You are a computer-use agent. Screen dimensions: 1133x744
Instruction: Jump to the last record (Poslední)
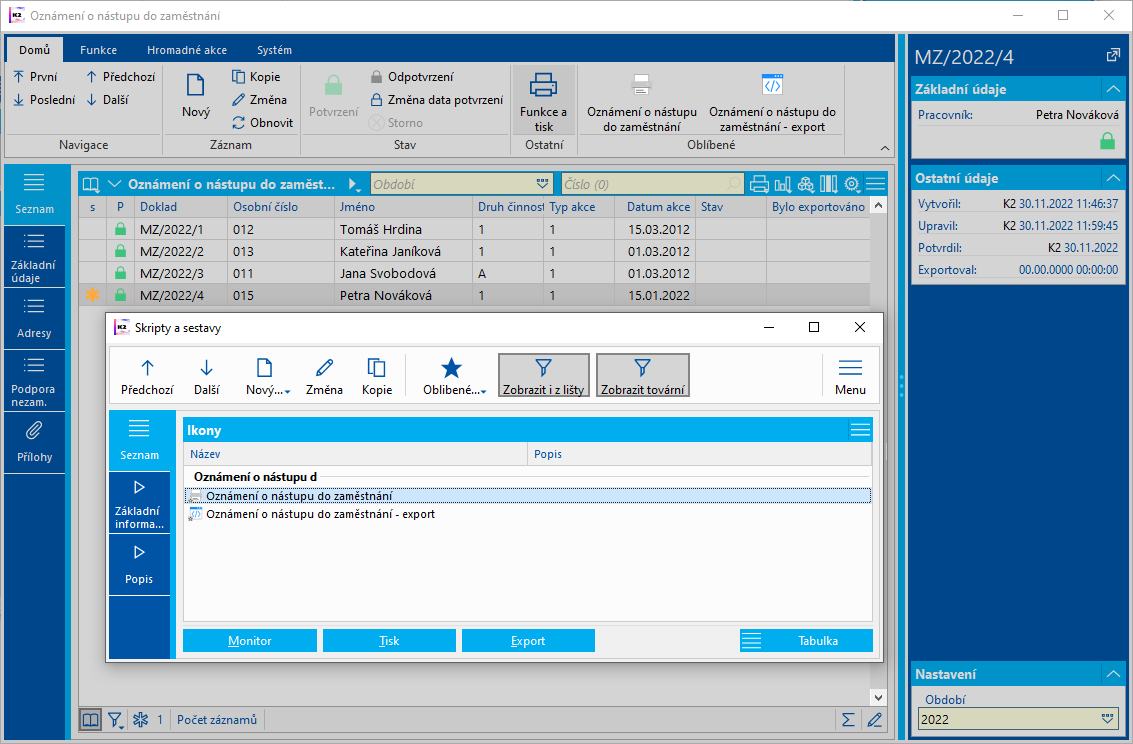pos(44,100)
